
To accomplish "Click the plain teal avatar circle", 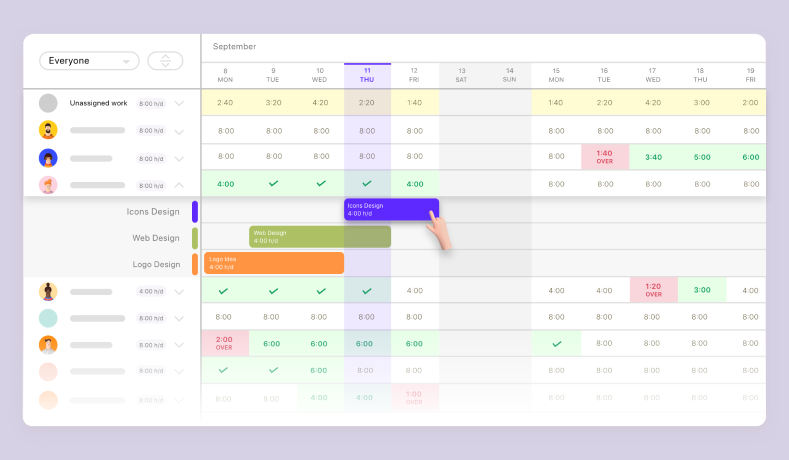I will pos(48,318).
